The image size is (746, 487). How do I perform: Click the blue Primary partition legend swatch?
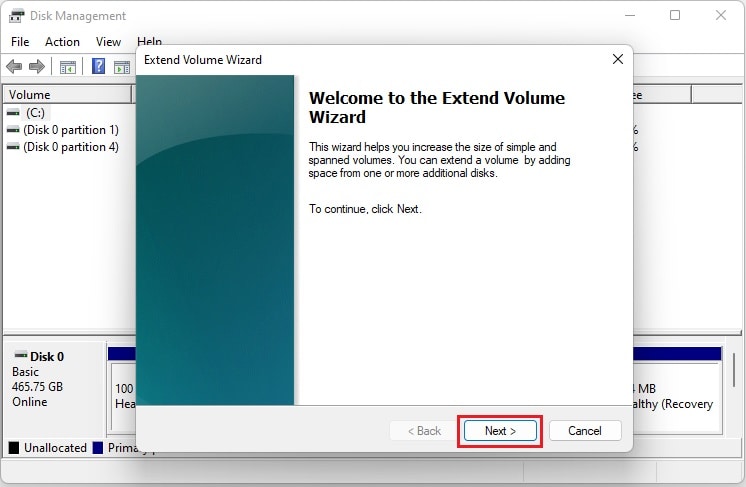click(98, 448)
